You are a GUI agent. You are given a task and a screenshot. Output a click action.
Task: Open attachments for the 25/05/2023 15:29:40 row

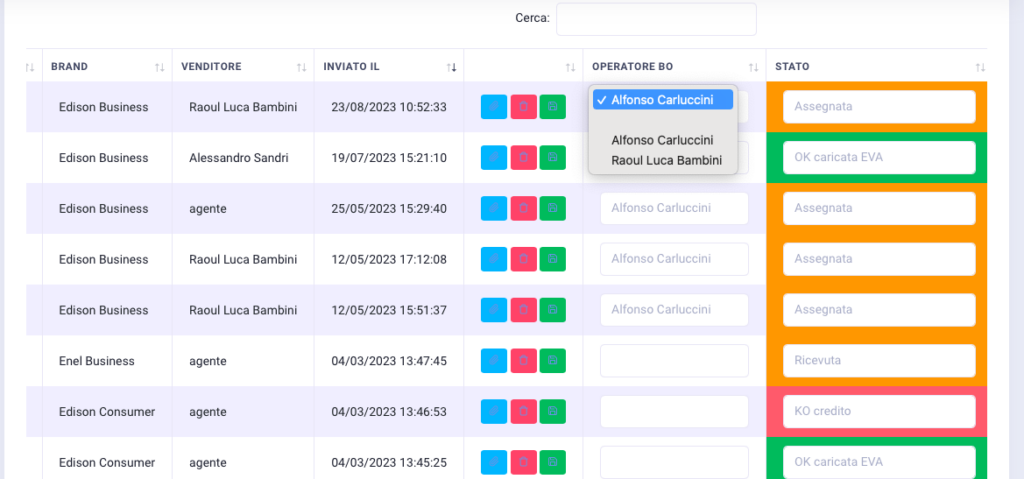point(494,208)
